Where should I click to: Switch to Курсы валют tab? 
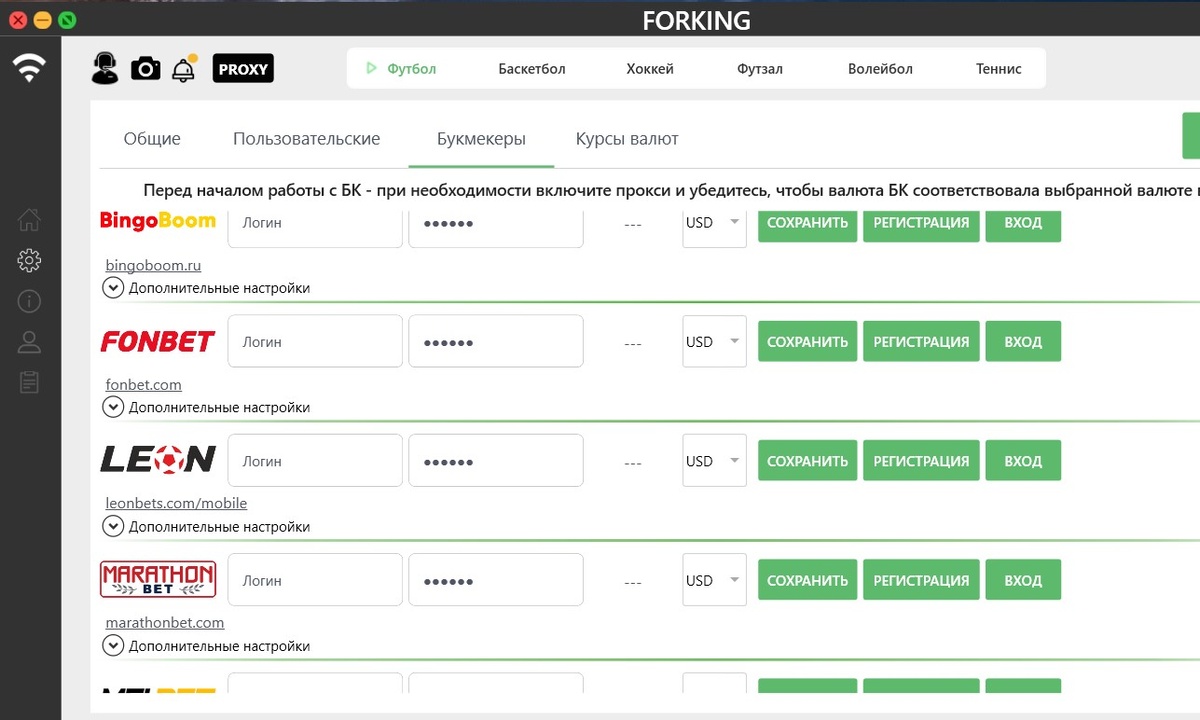click(627, 139)
